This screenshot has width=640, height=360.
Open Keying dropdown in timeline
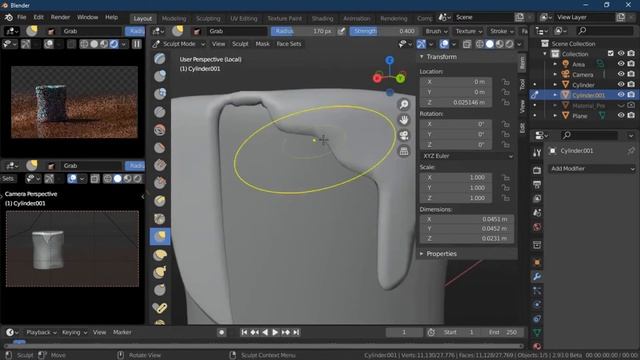[x=74, y=332]
